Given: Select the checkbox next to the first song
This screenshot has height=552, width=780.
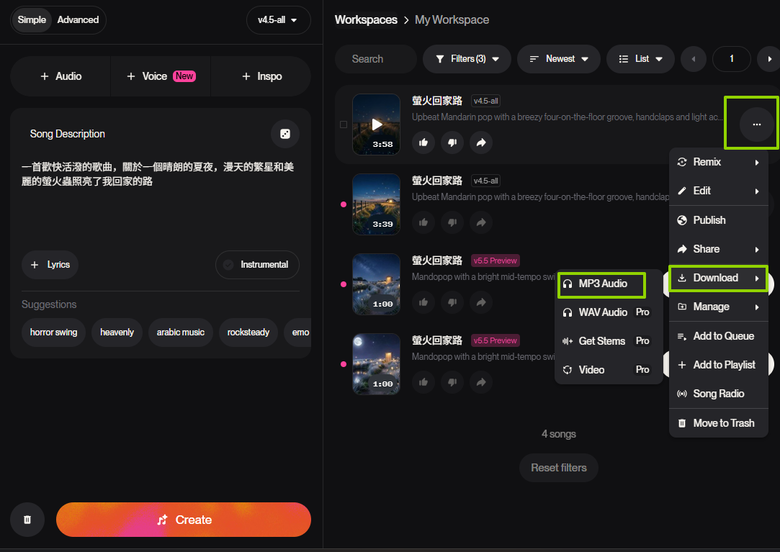Looking at the screenshot, I should [x=343, y=124].
